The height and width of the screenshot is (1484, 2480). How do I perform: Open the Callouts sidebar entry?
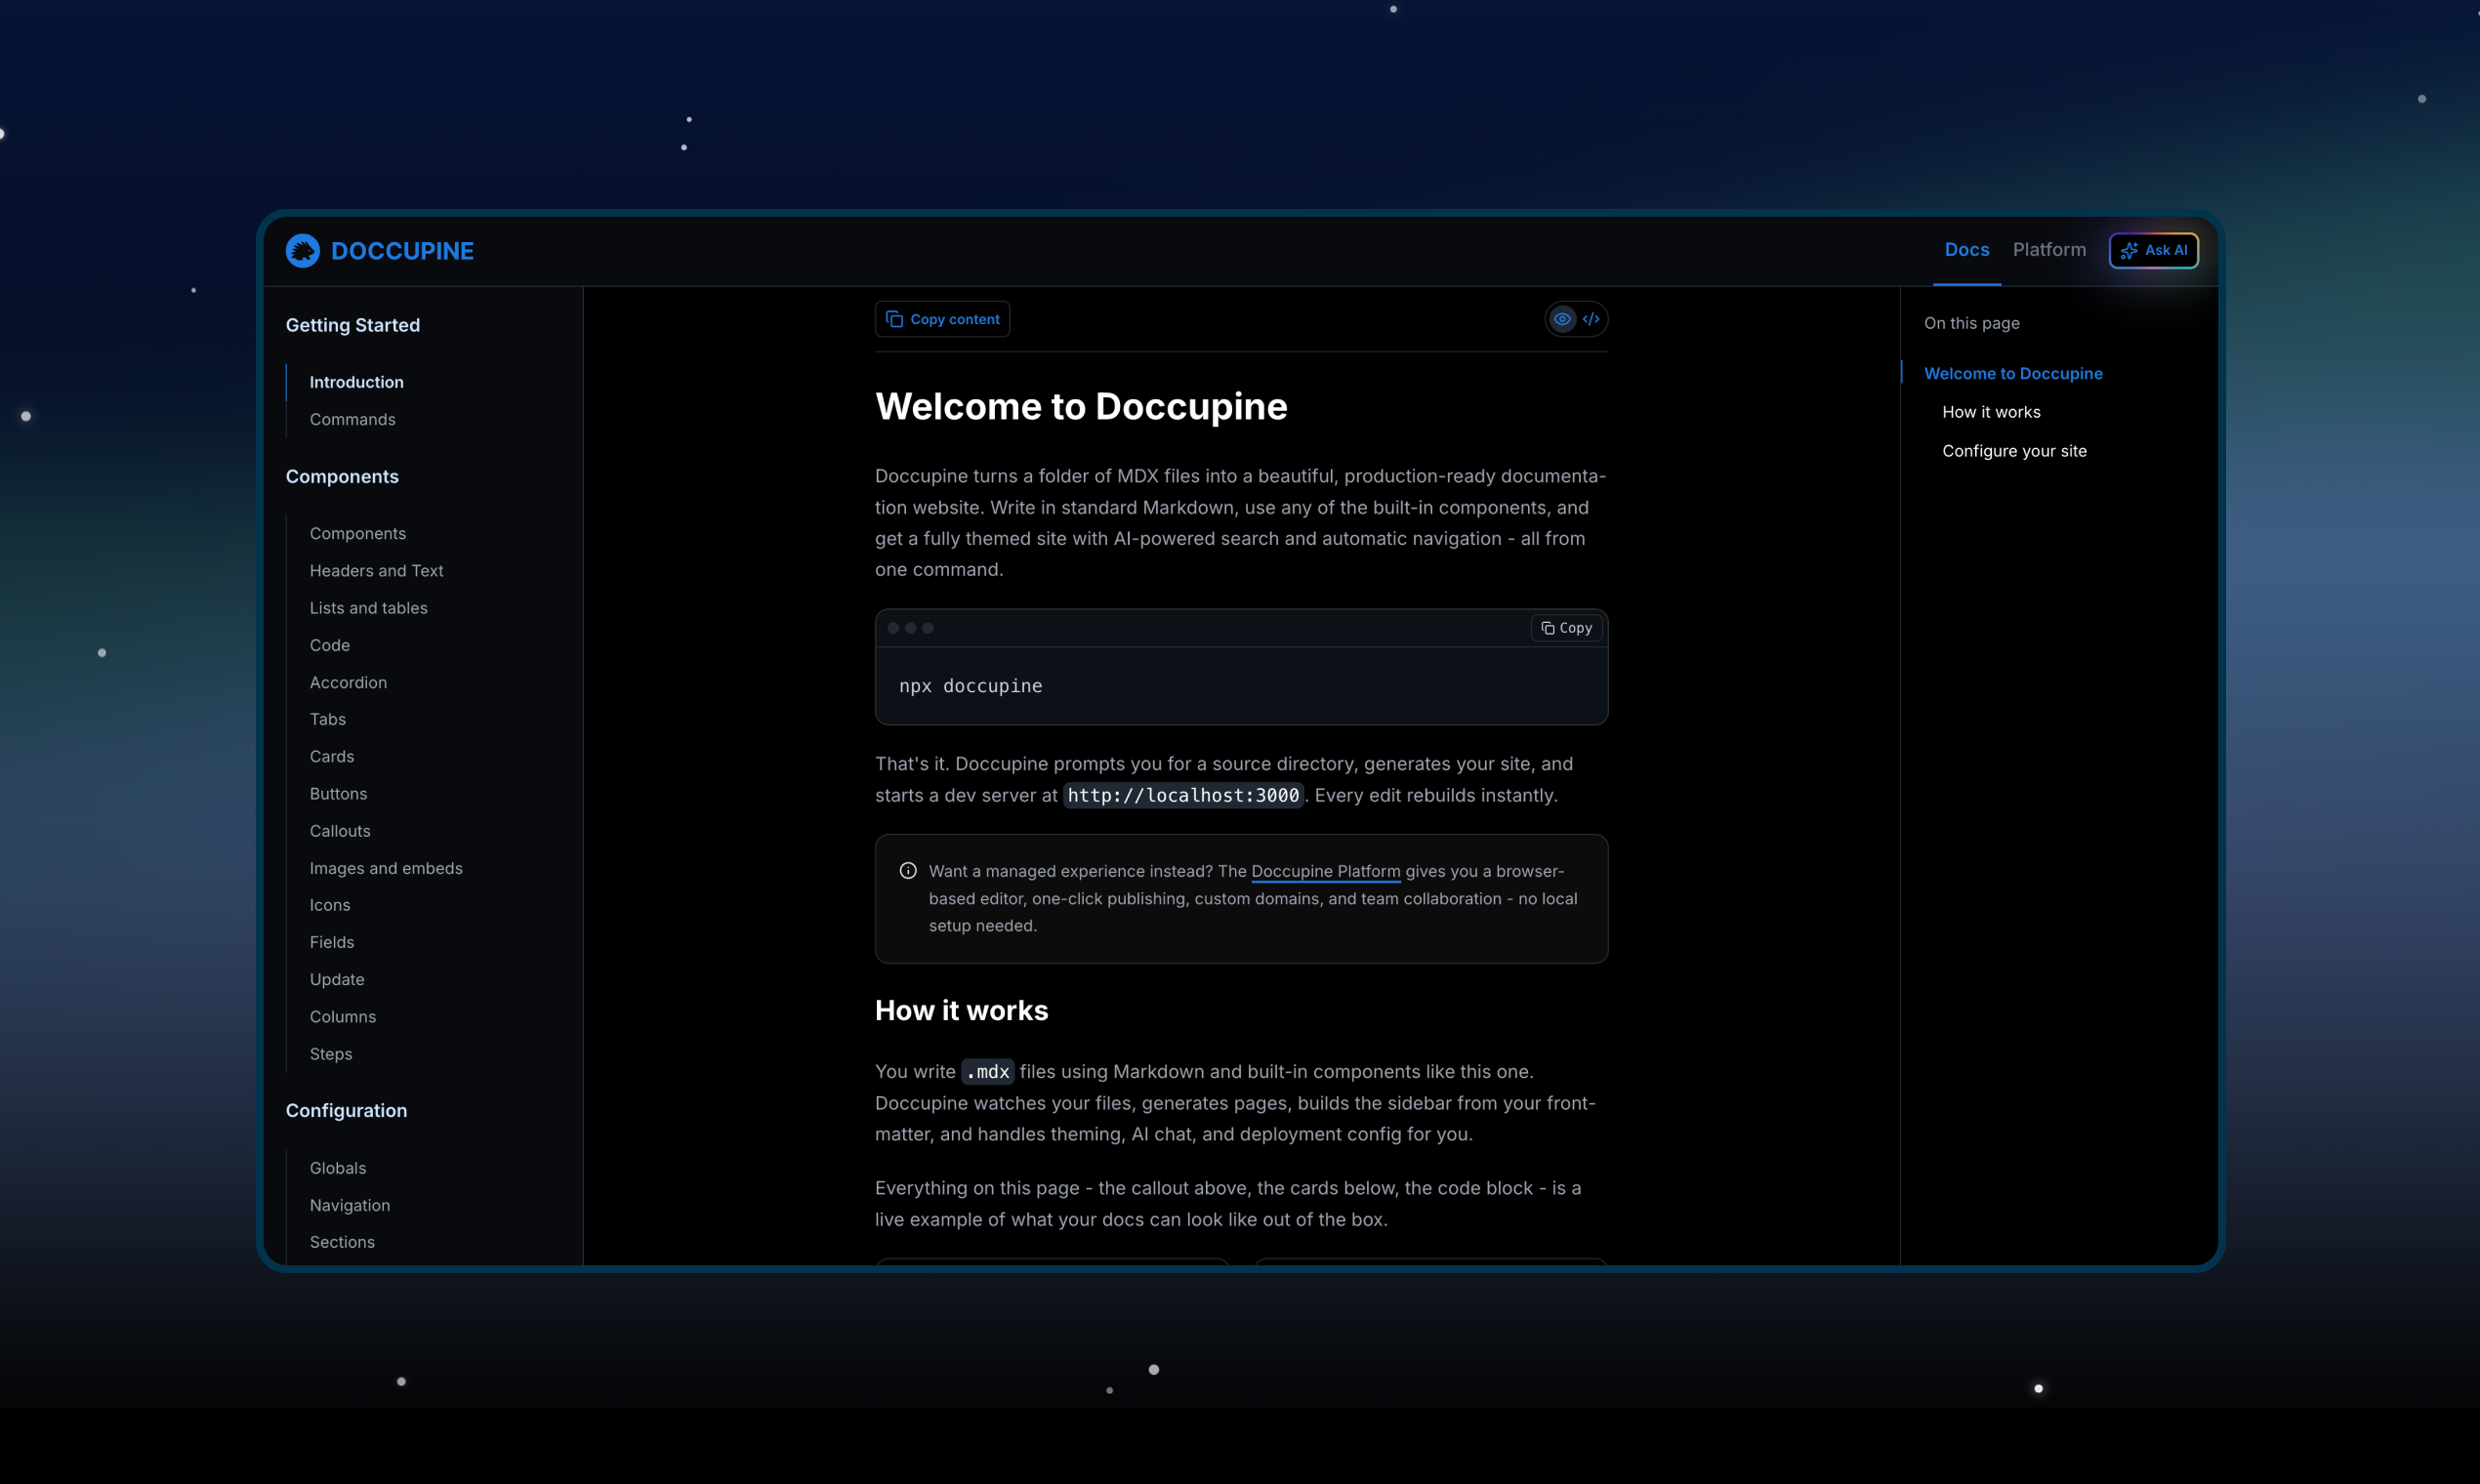(x=340, y=831)
